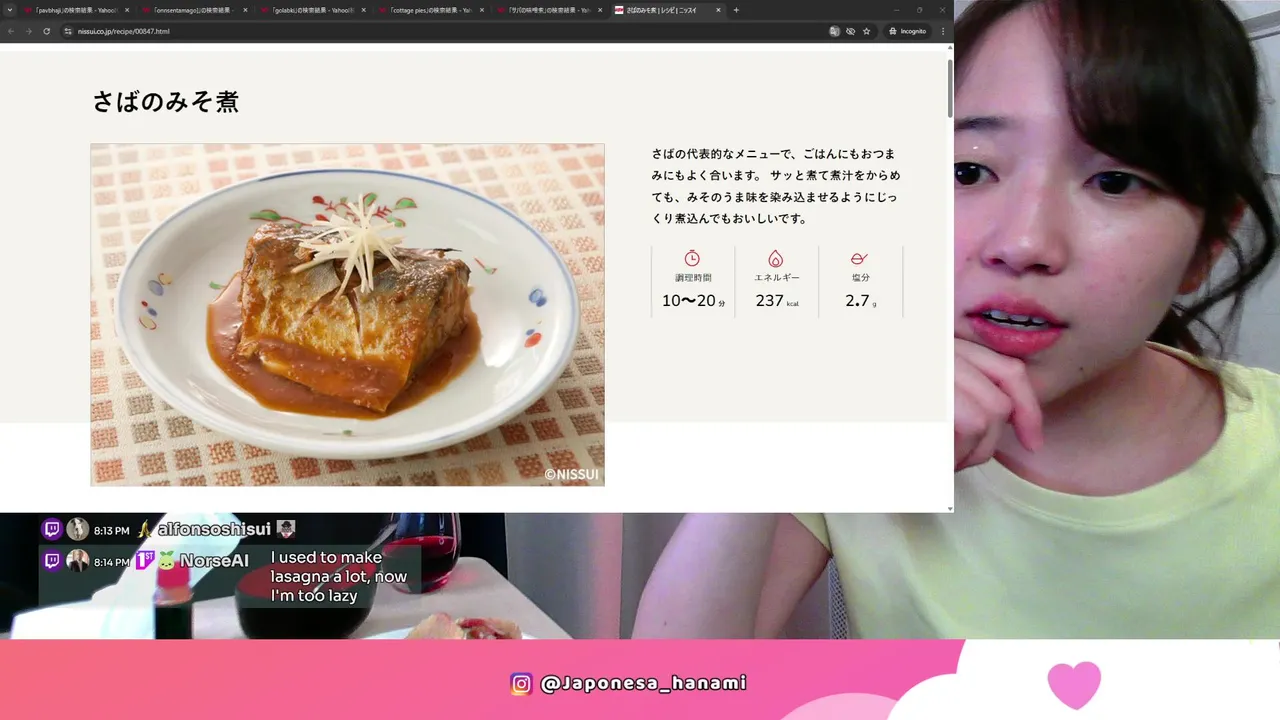Screen dimensions: 1280x720
Task: Close the 'サバの味噌煮' search tab
Action: coord(600,10)
